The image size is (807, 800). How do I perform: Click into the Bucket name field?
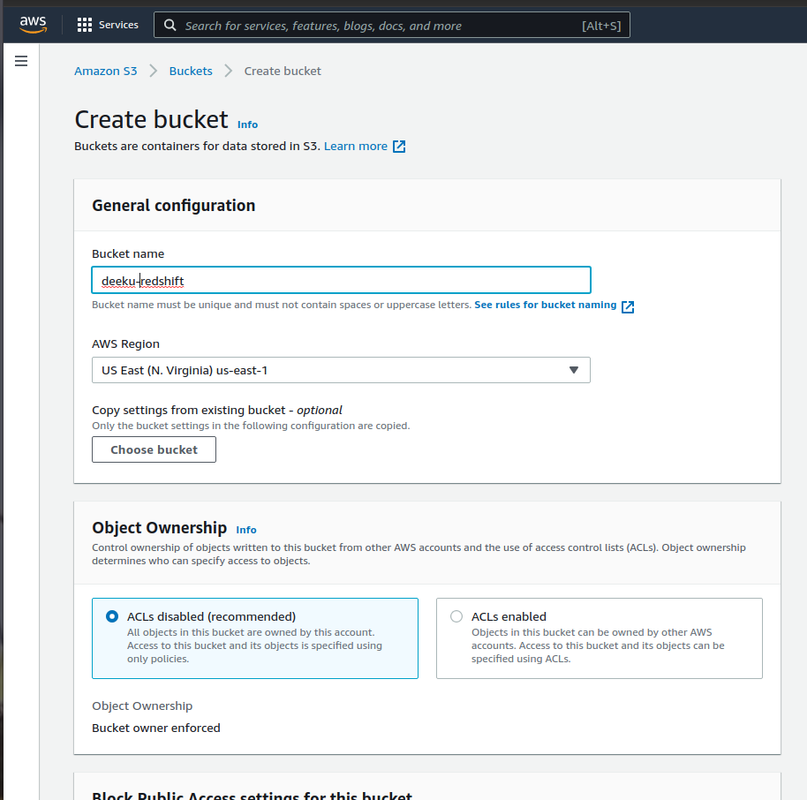pyautogui.click(x=341, y=281)
